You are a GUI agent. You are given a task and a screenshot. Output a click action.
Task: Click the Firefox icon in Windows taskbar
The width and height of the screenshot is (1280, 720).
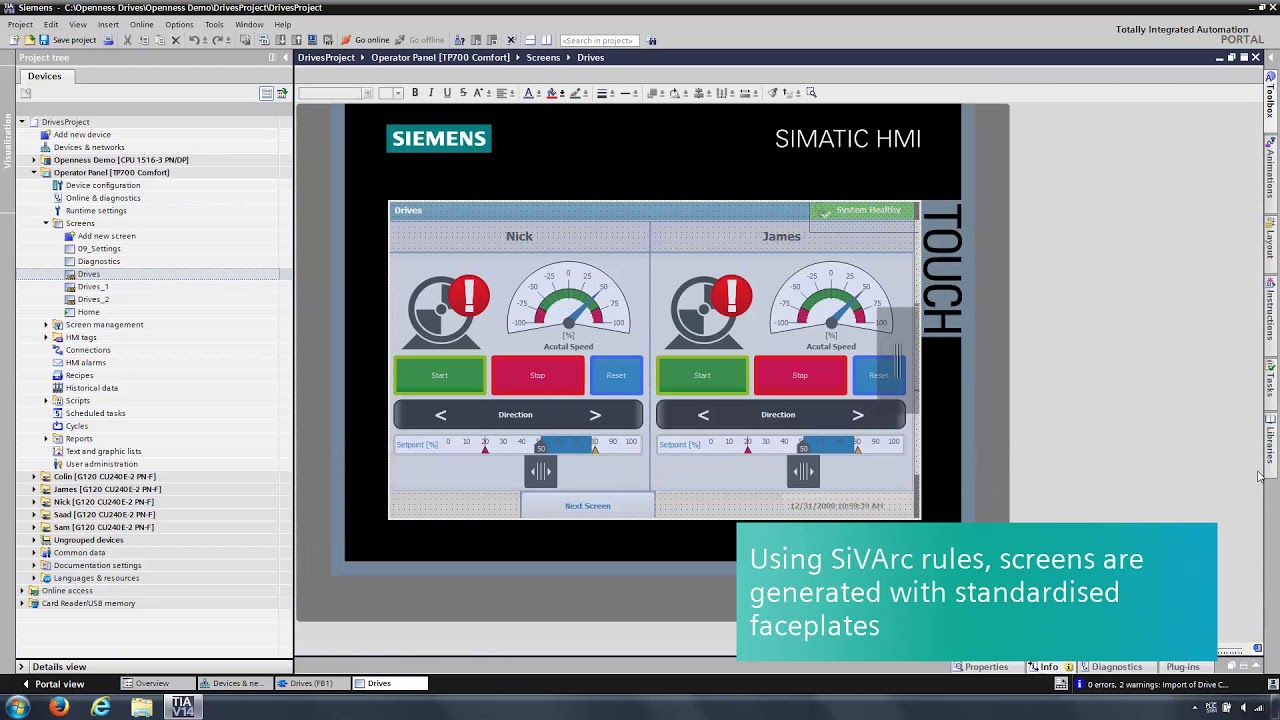coord(59,707)
